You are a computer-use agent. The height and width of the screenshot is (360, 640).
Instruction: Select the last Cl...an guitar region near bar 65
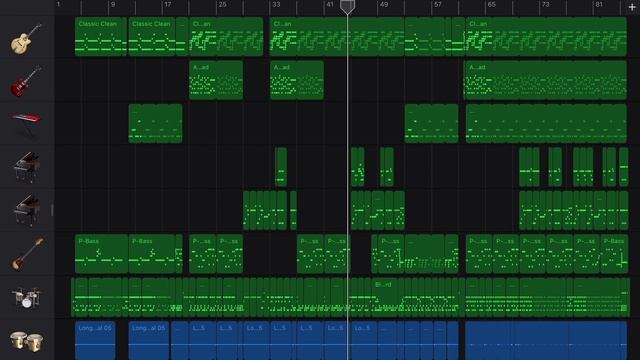pos(546,36)
